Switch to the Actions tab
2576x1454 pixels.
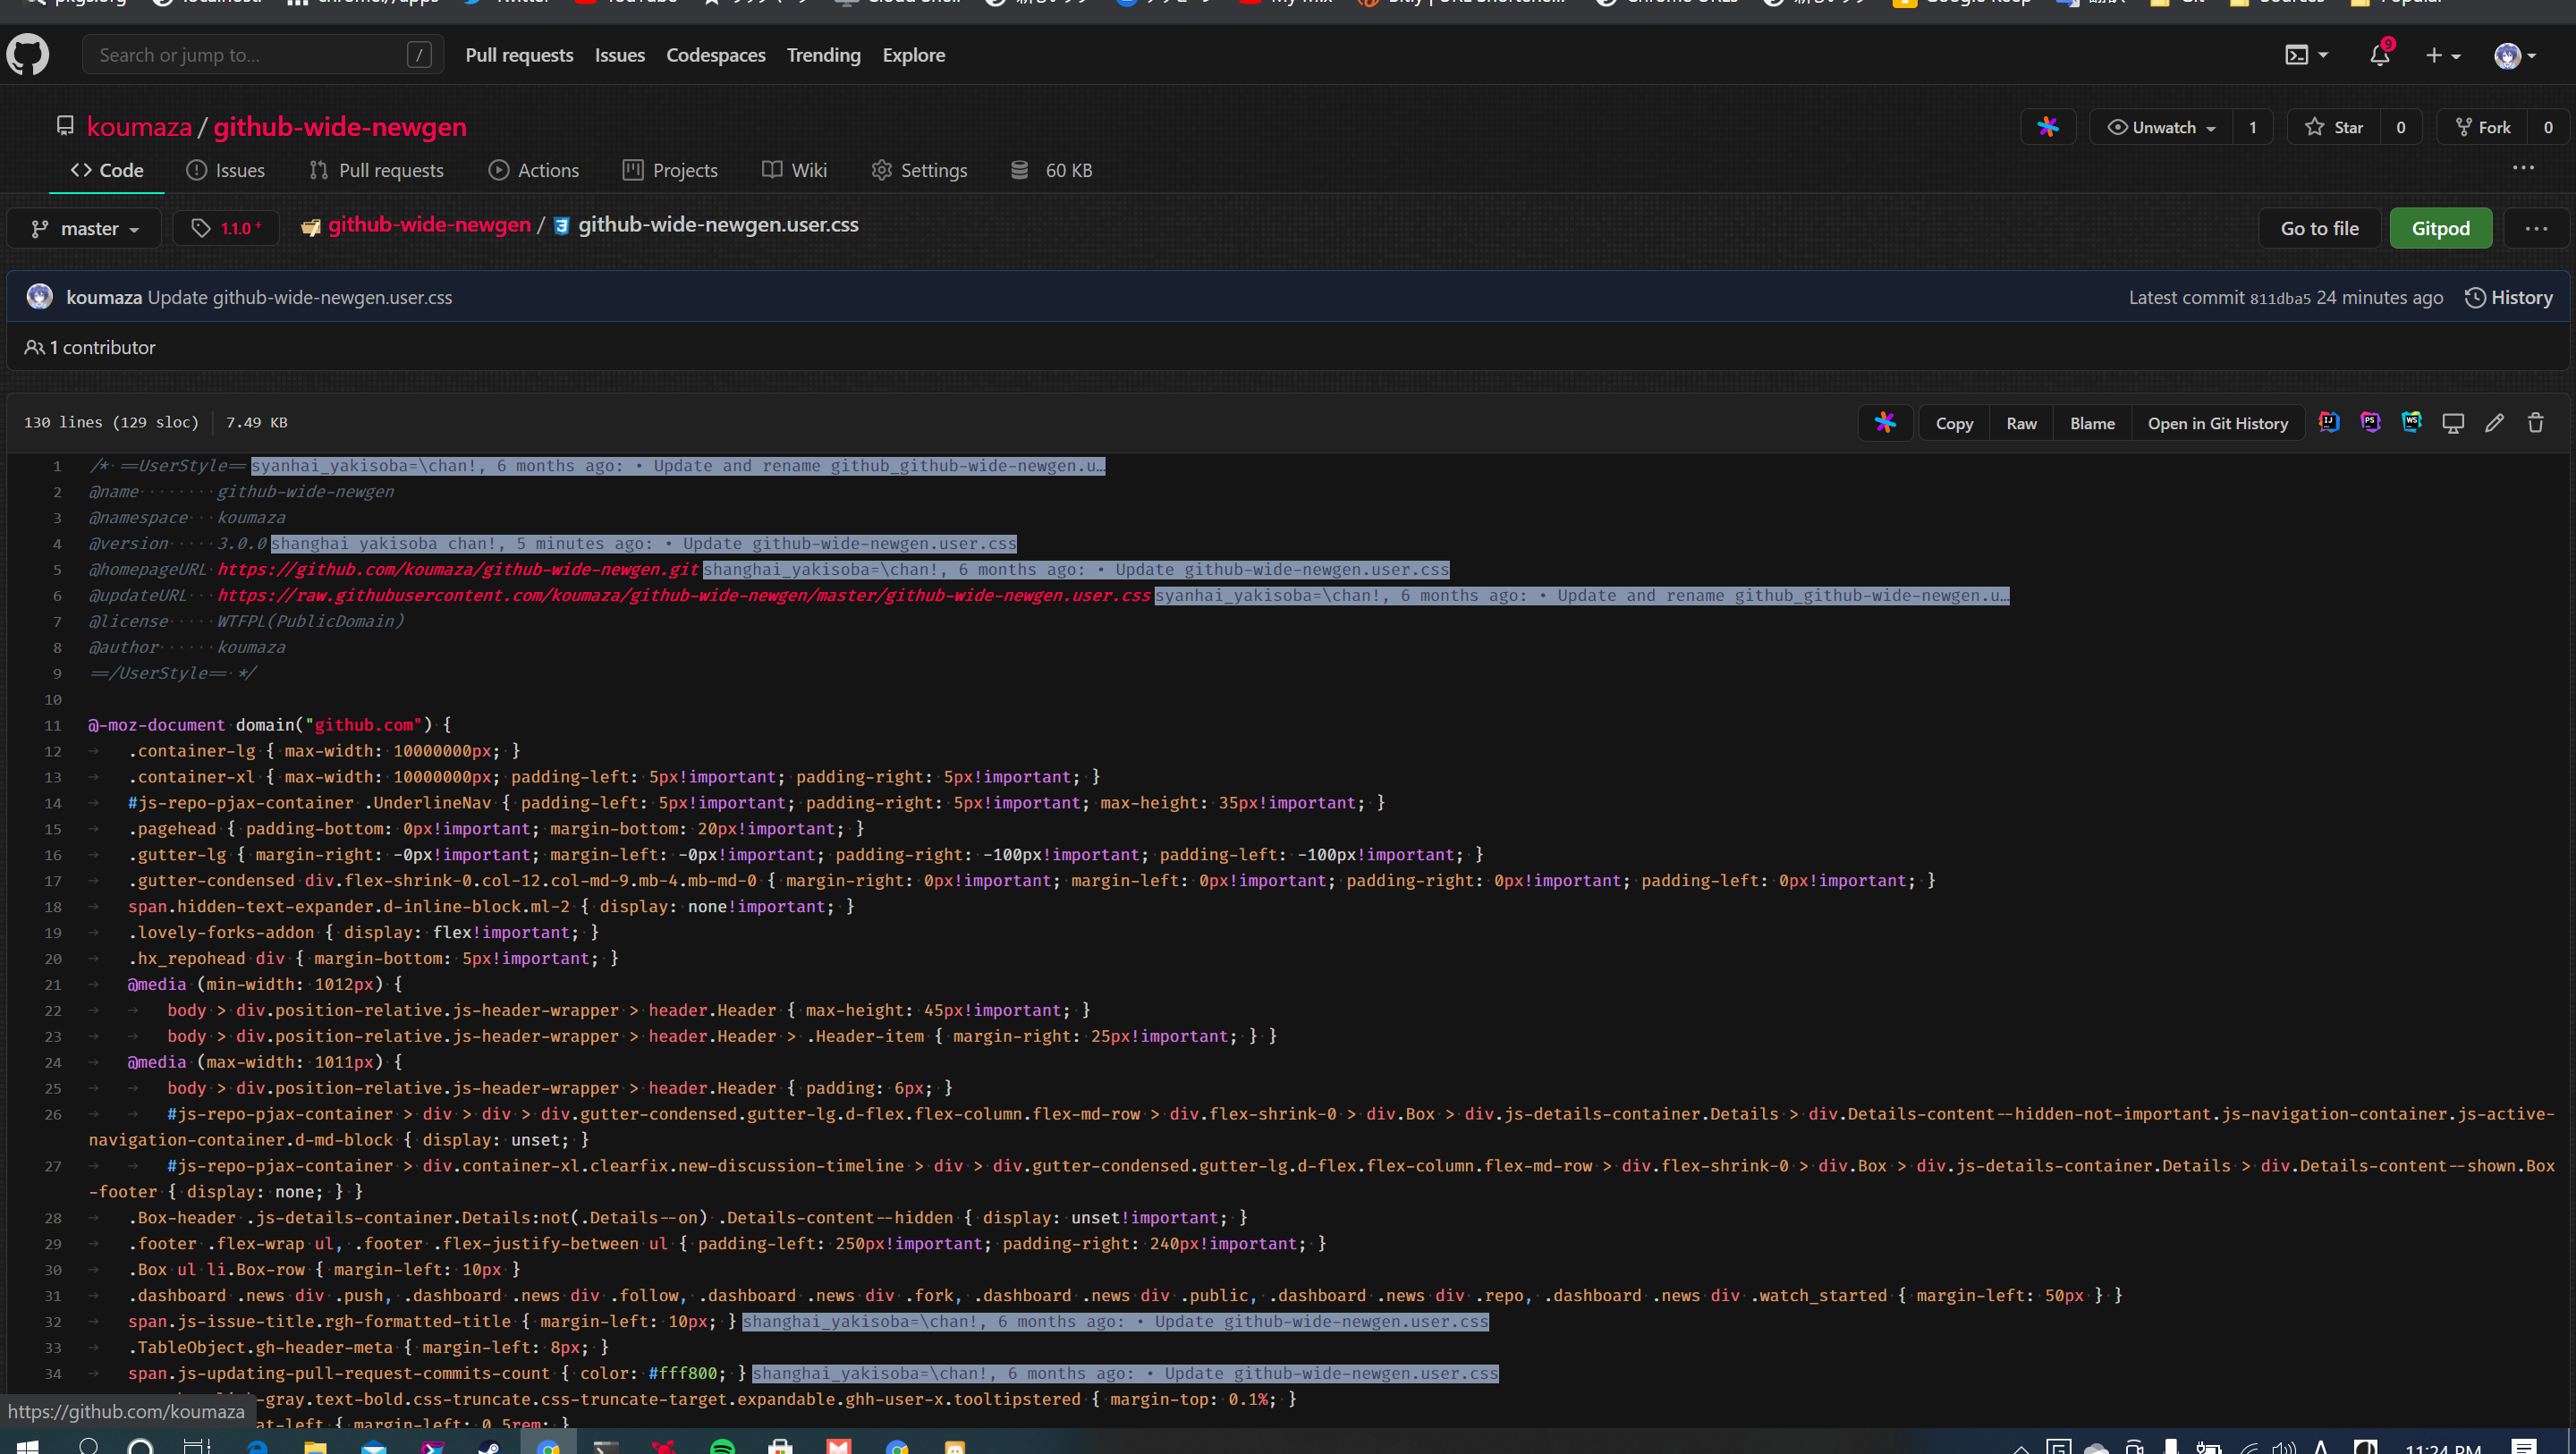[534, 170]
